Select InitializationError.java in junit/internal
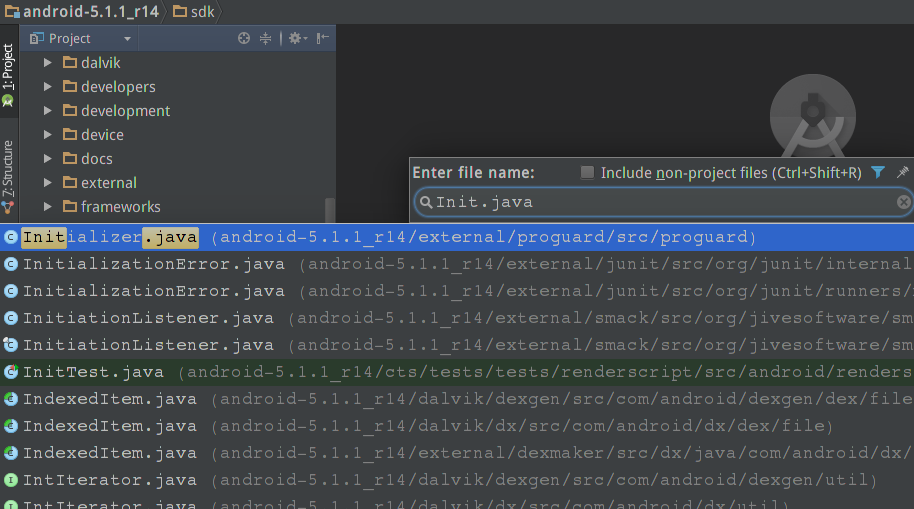 (x=457, y=264)
